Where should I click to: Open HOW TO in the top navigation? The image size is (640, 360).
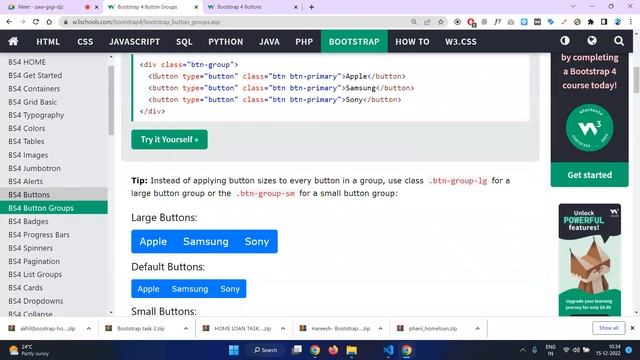coord(412,42)
